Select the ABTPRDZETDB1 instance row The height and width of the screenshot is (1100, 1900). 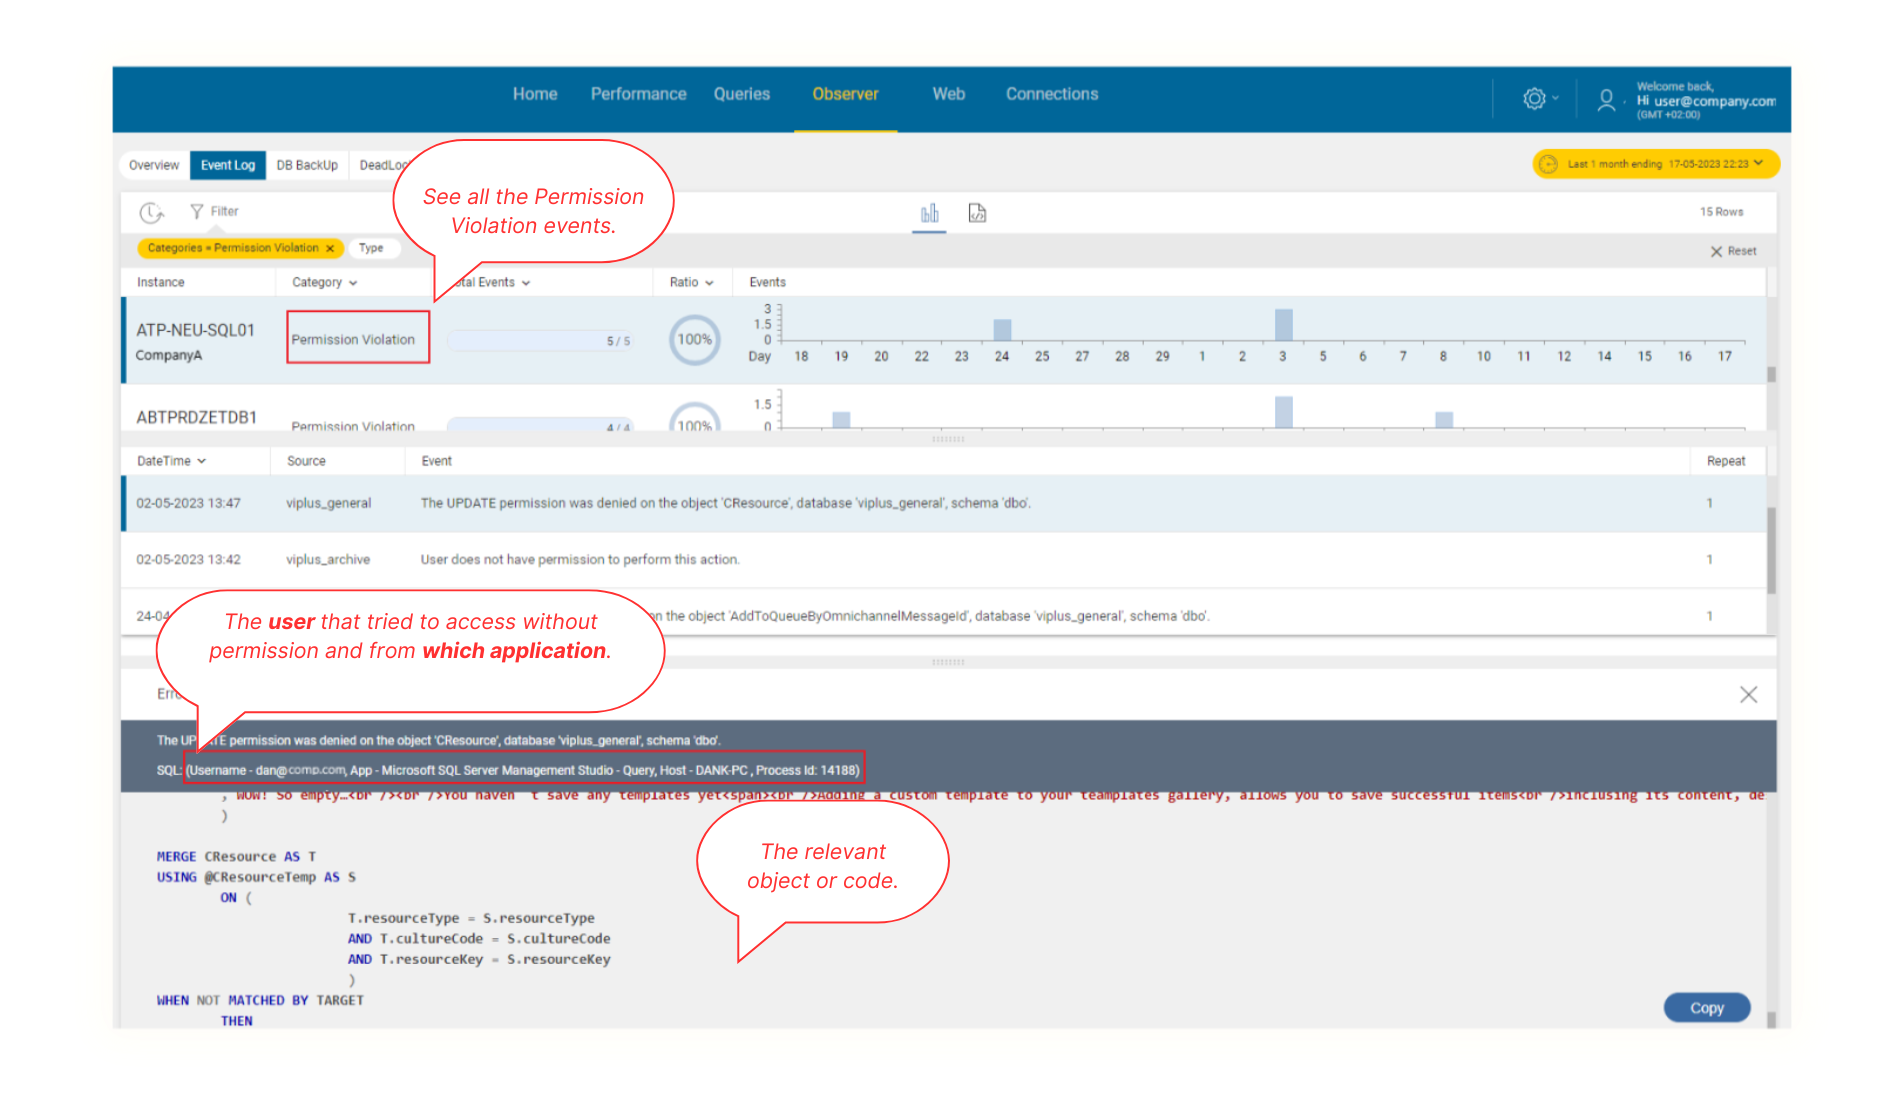pyautogui.click(x=944, y=409)
